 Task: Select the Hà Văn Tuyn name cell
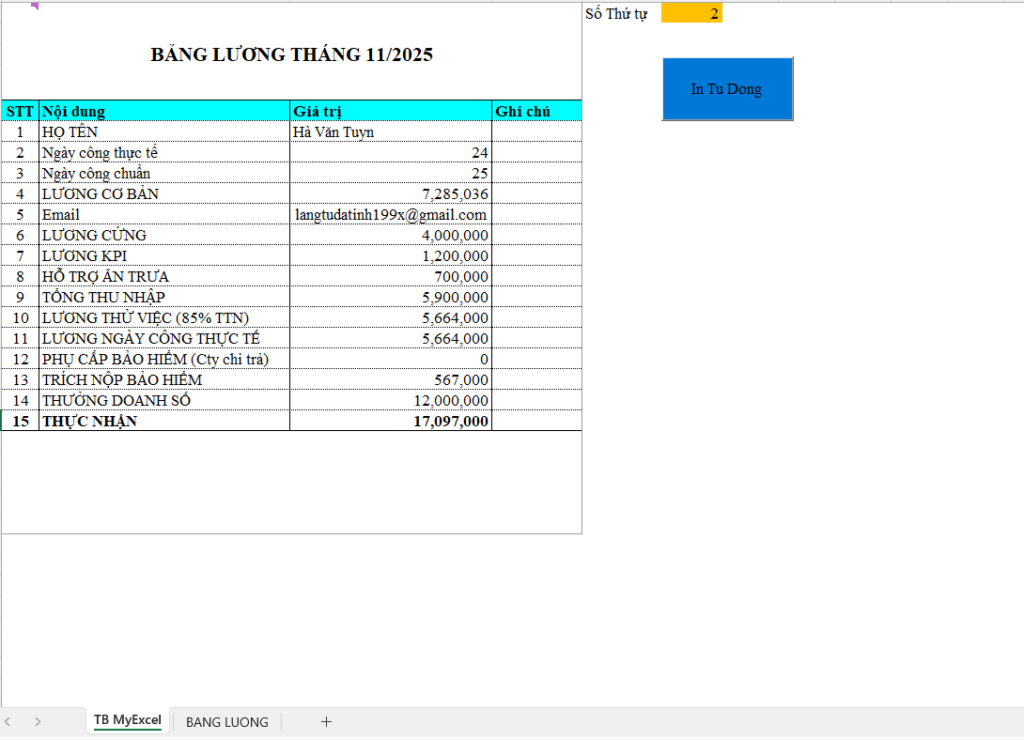(334, 132)
